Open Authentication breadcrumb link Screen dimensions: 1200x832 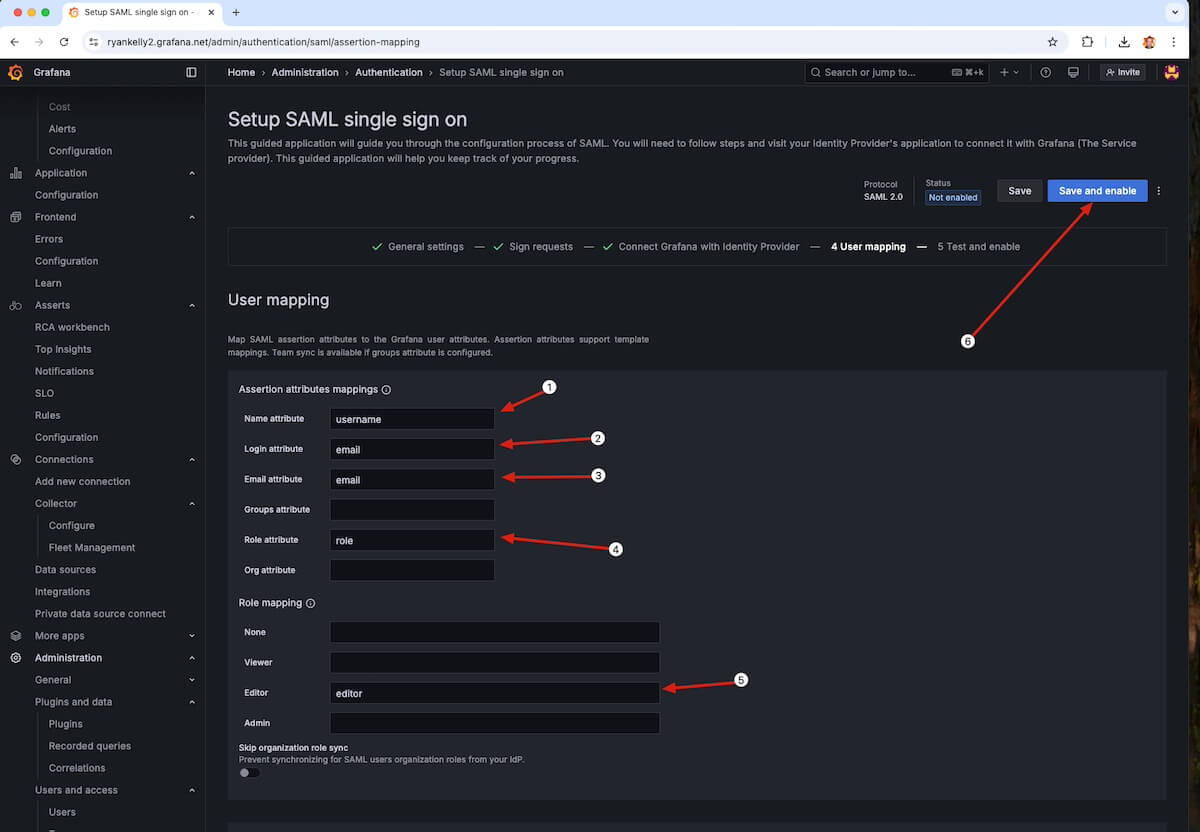click(x=389, y=72)
